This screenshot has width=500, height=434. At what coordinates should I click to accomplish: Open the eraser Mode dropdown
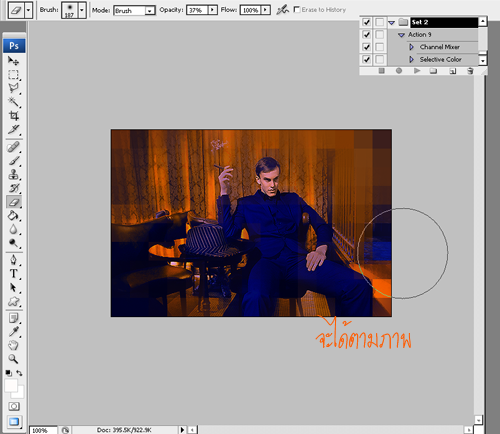[x=134, y=11]
